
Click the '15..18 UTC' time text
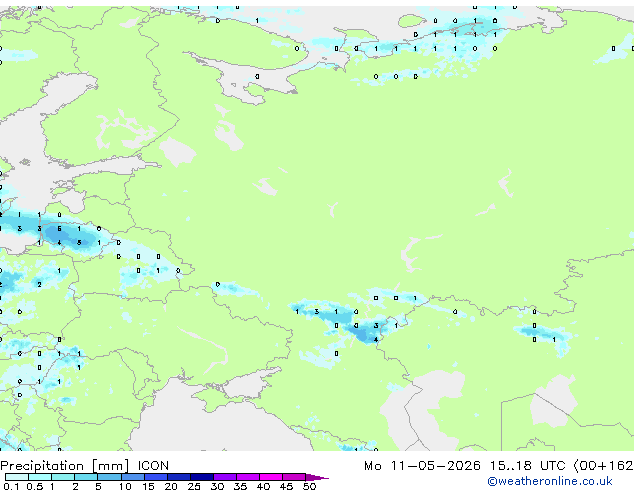click(x=527, y=466)
